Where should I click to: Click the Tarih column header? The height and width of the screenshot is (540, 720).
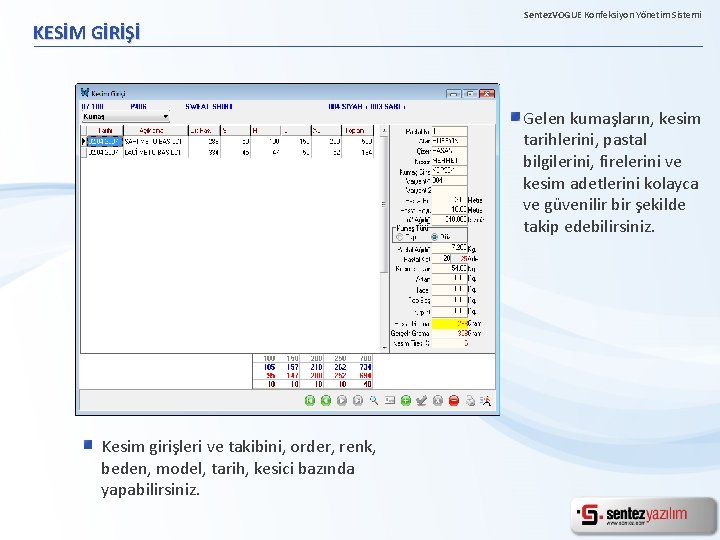(105, 130)
